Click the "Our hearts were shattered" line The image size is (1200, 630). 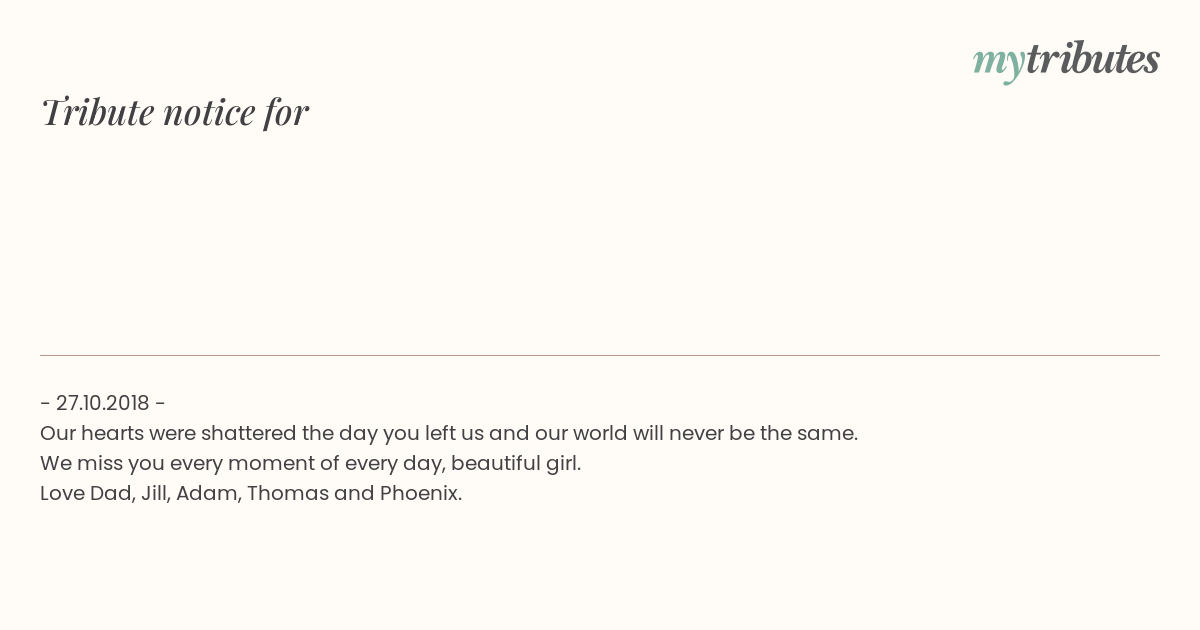(x=449, y=433)
